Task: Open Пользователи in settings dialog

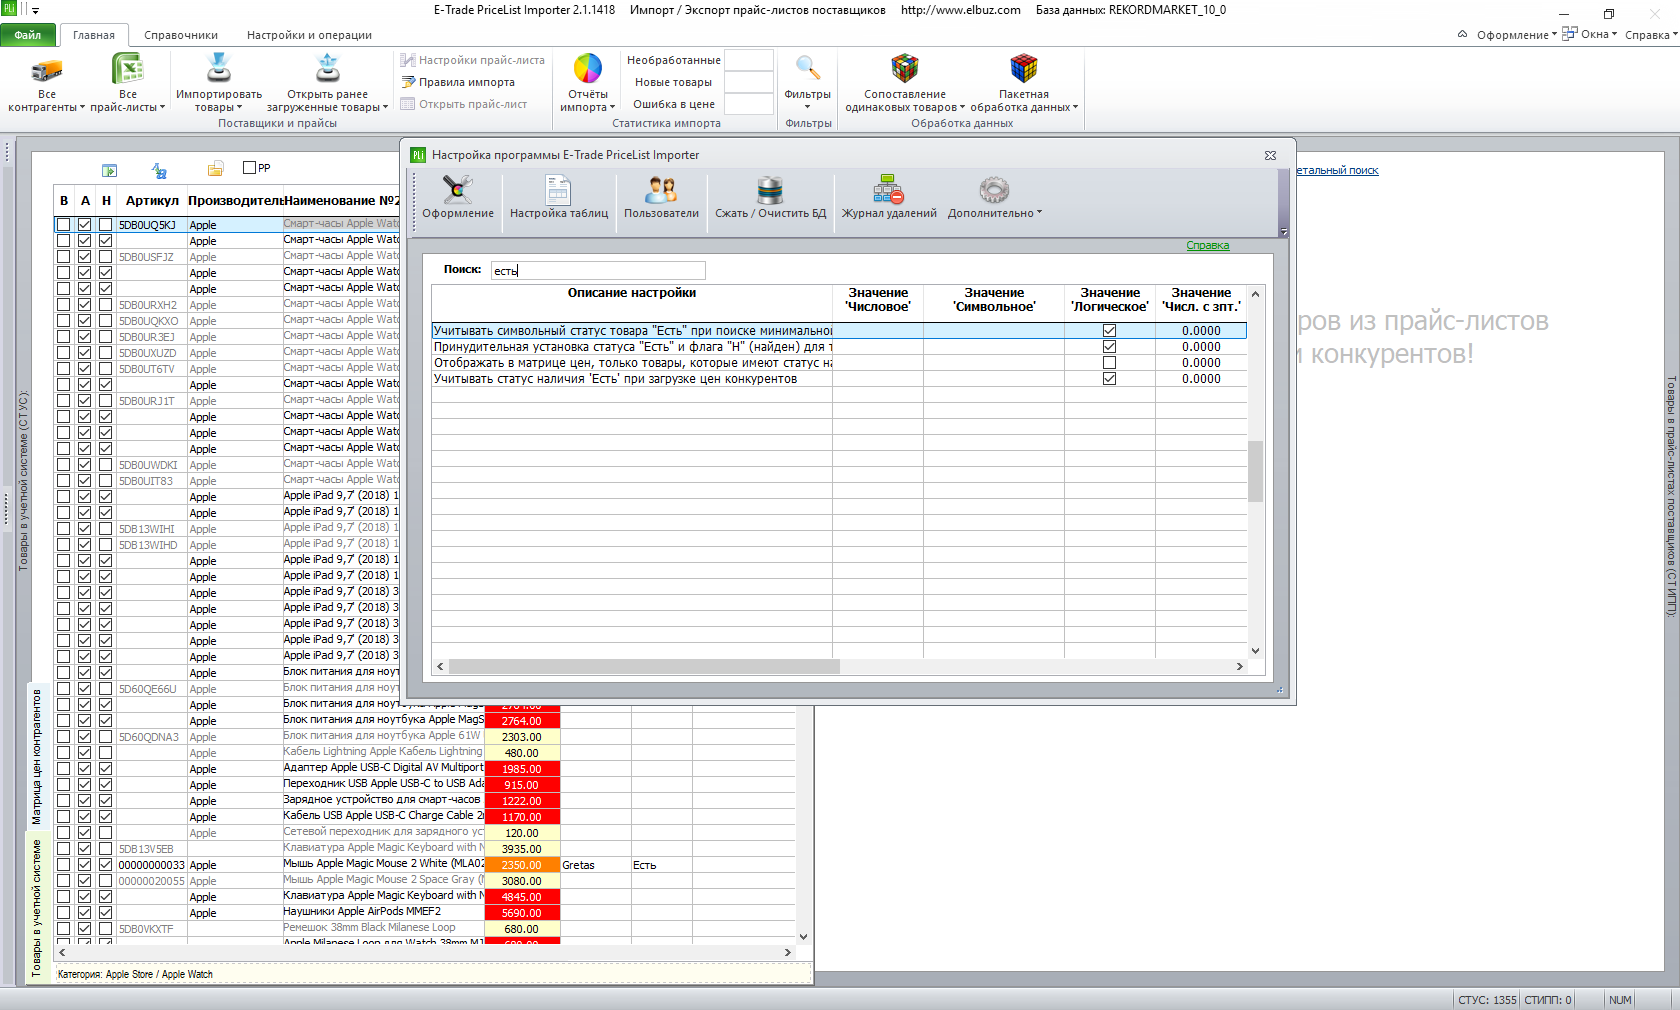Action: click(661, 197)
